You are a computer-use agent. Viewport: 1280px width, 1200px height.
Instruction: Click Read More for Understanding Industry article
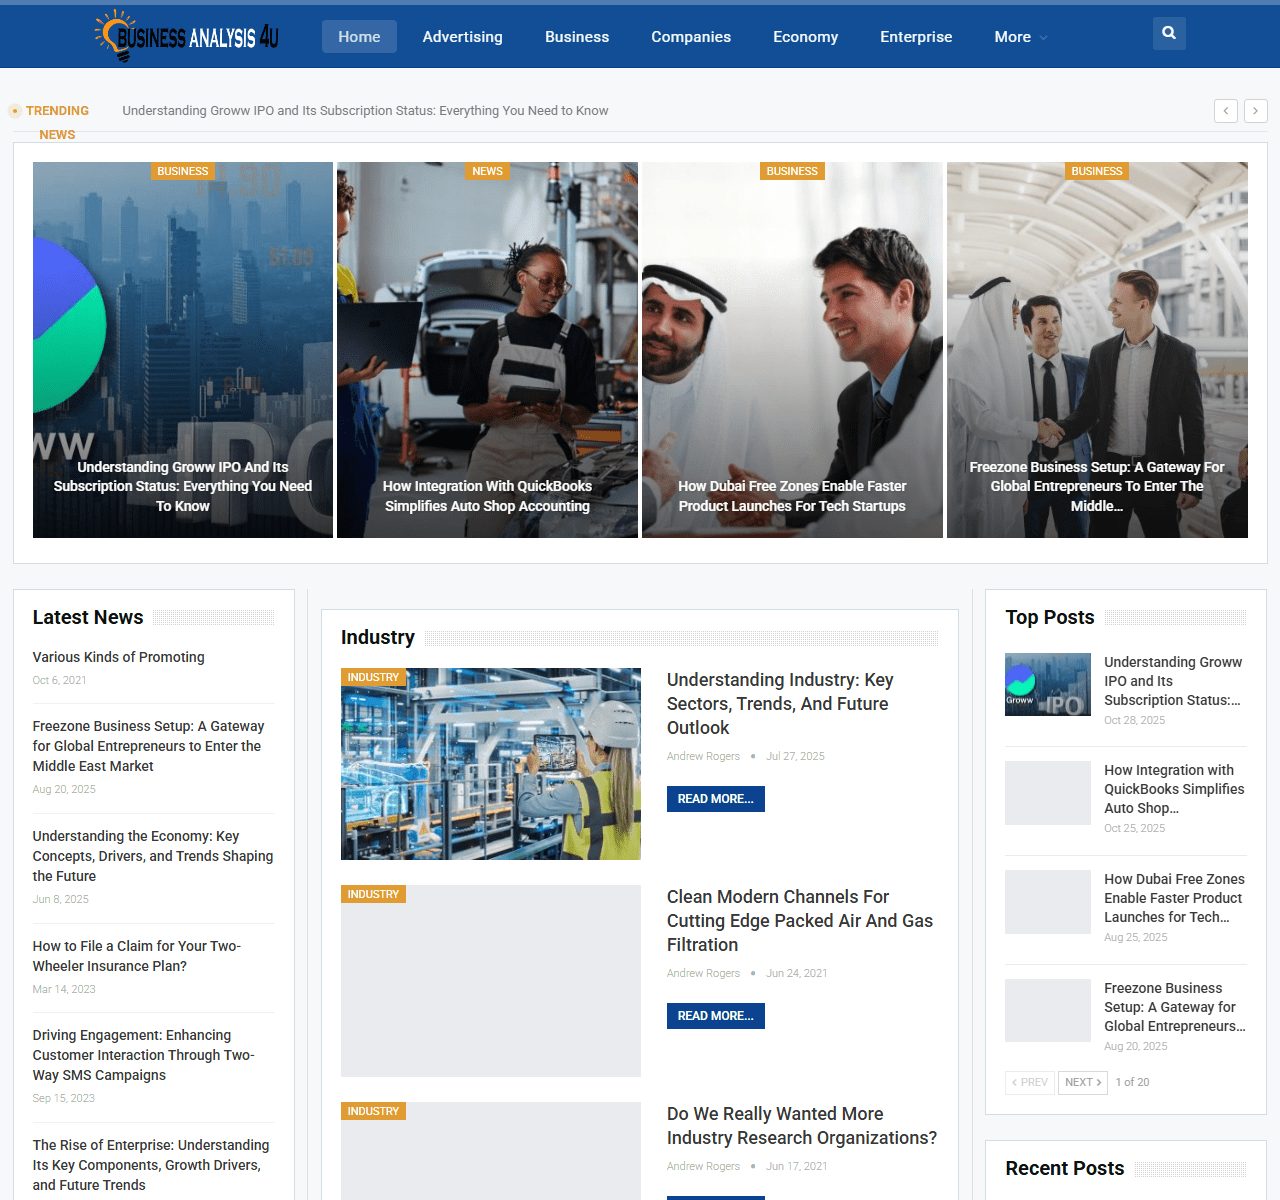click(x=715, y=799)
